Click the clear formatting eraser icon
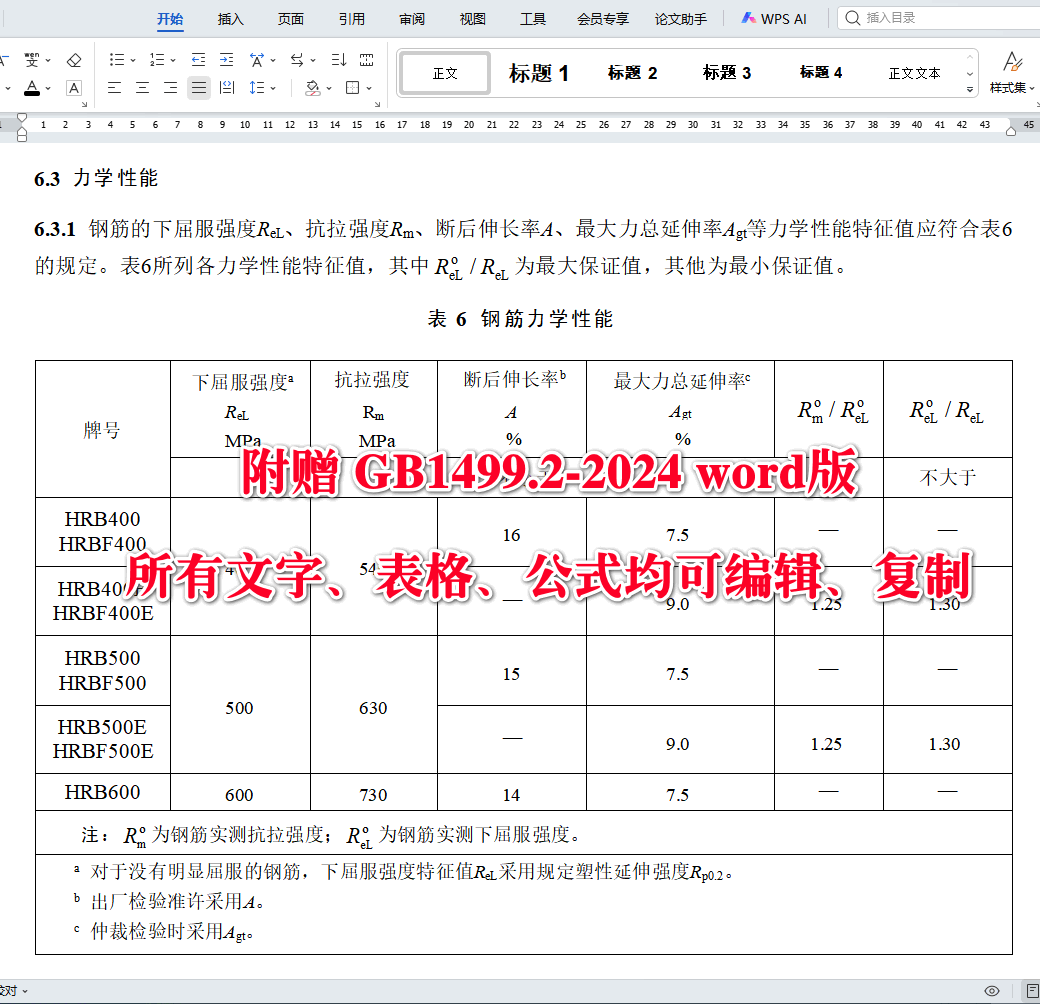Image resolution: width=1040 pixels, height=1004 pixels. (74, 60)
